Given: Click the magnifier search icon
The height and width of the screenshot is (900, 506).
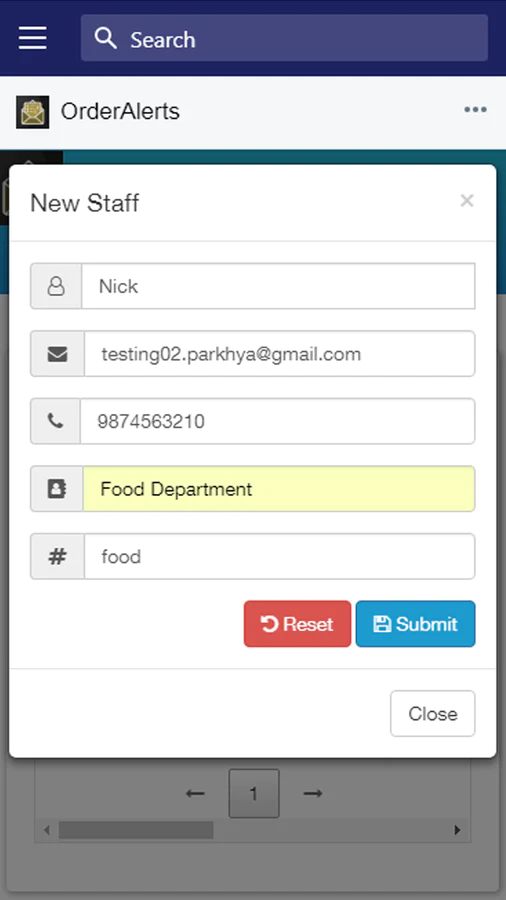Looking at the screenshot, I should point(106,38).
